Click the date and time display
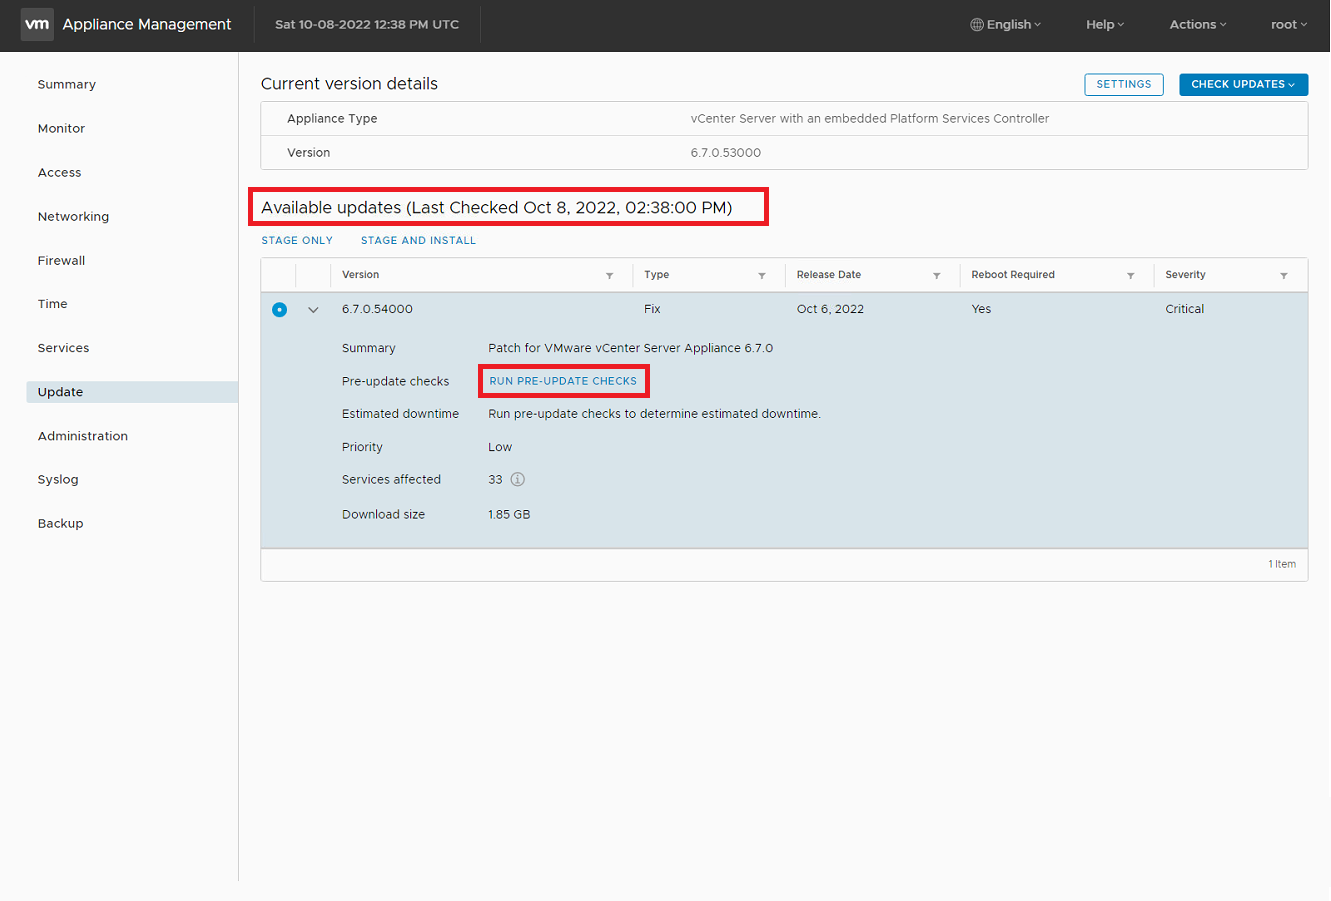This screenshot has width=1331, height=901. click(367, 25)
